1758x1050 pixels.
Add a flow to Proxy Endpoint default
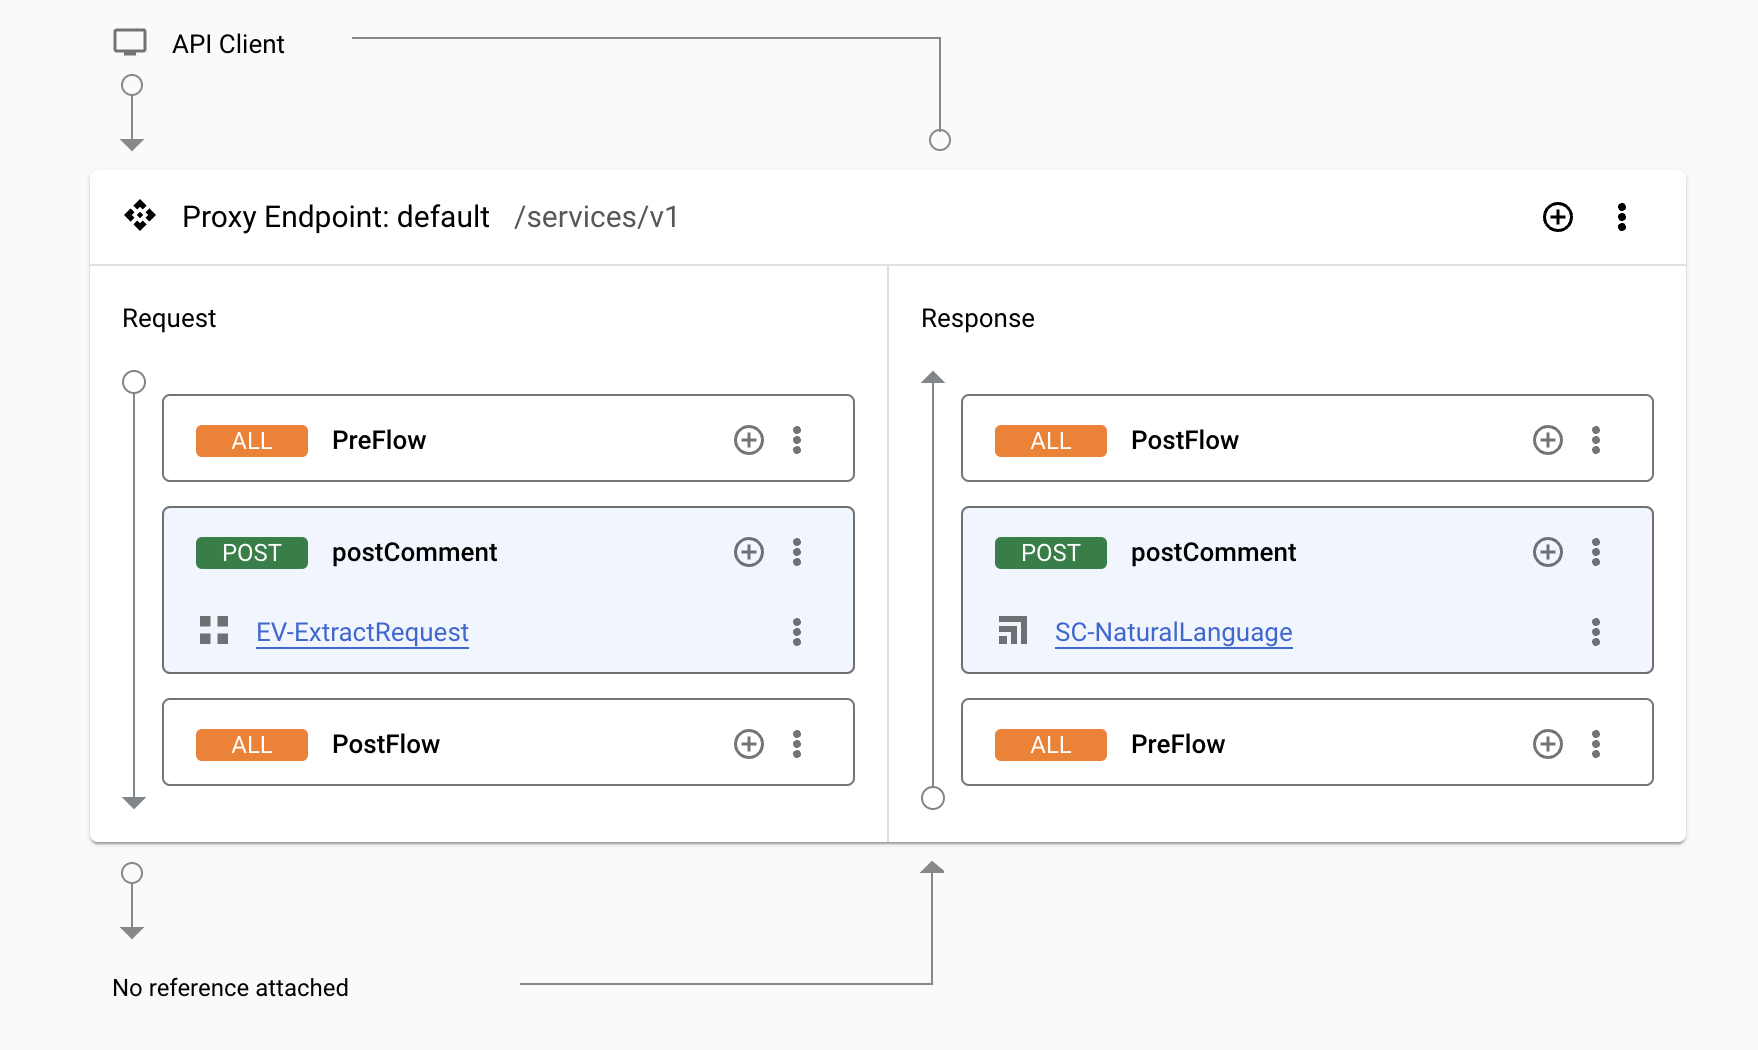pyautogui.click(x=1558, y=217)
